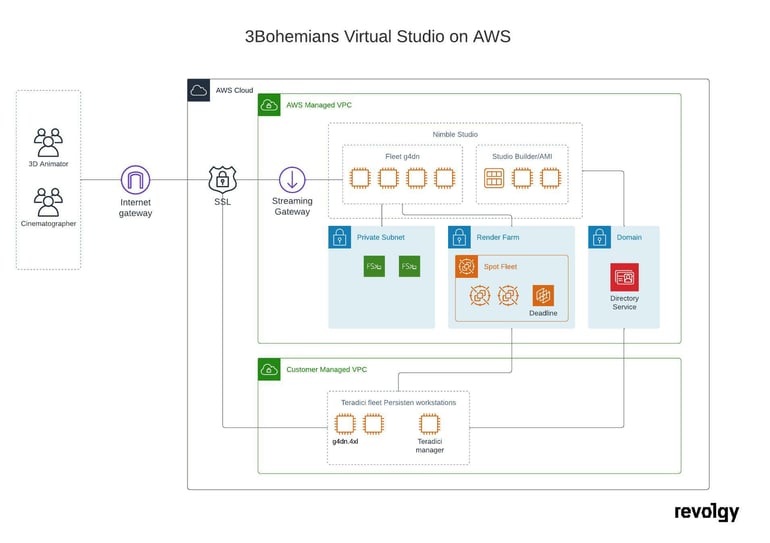Viewport: 770px width, 543px height.
Task: Select the Streaming Gateway download icon
Action: point(292,180)
